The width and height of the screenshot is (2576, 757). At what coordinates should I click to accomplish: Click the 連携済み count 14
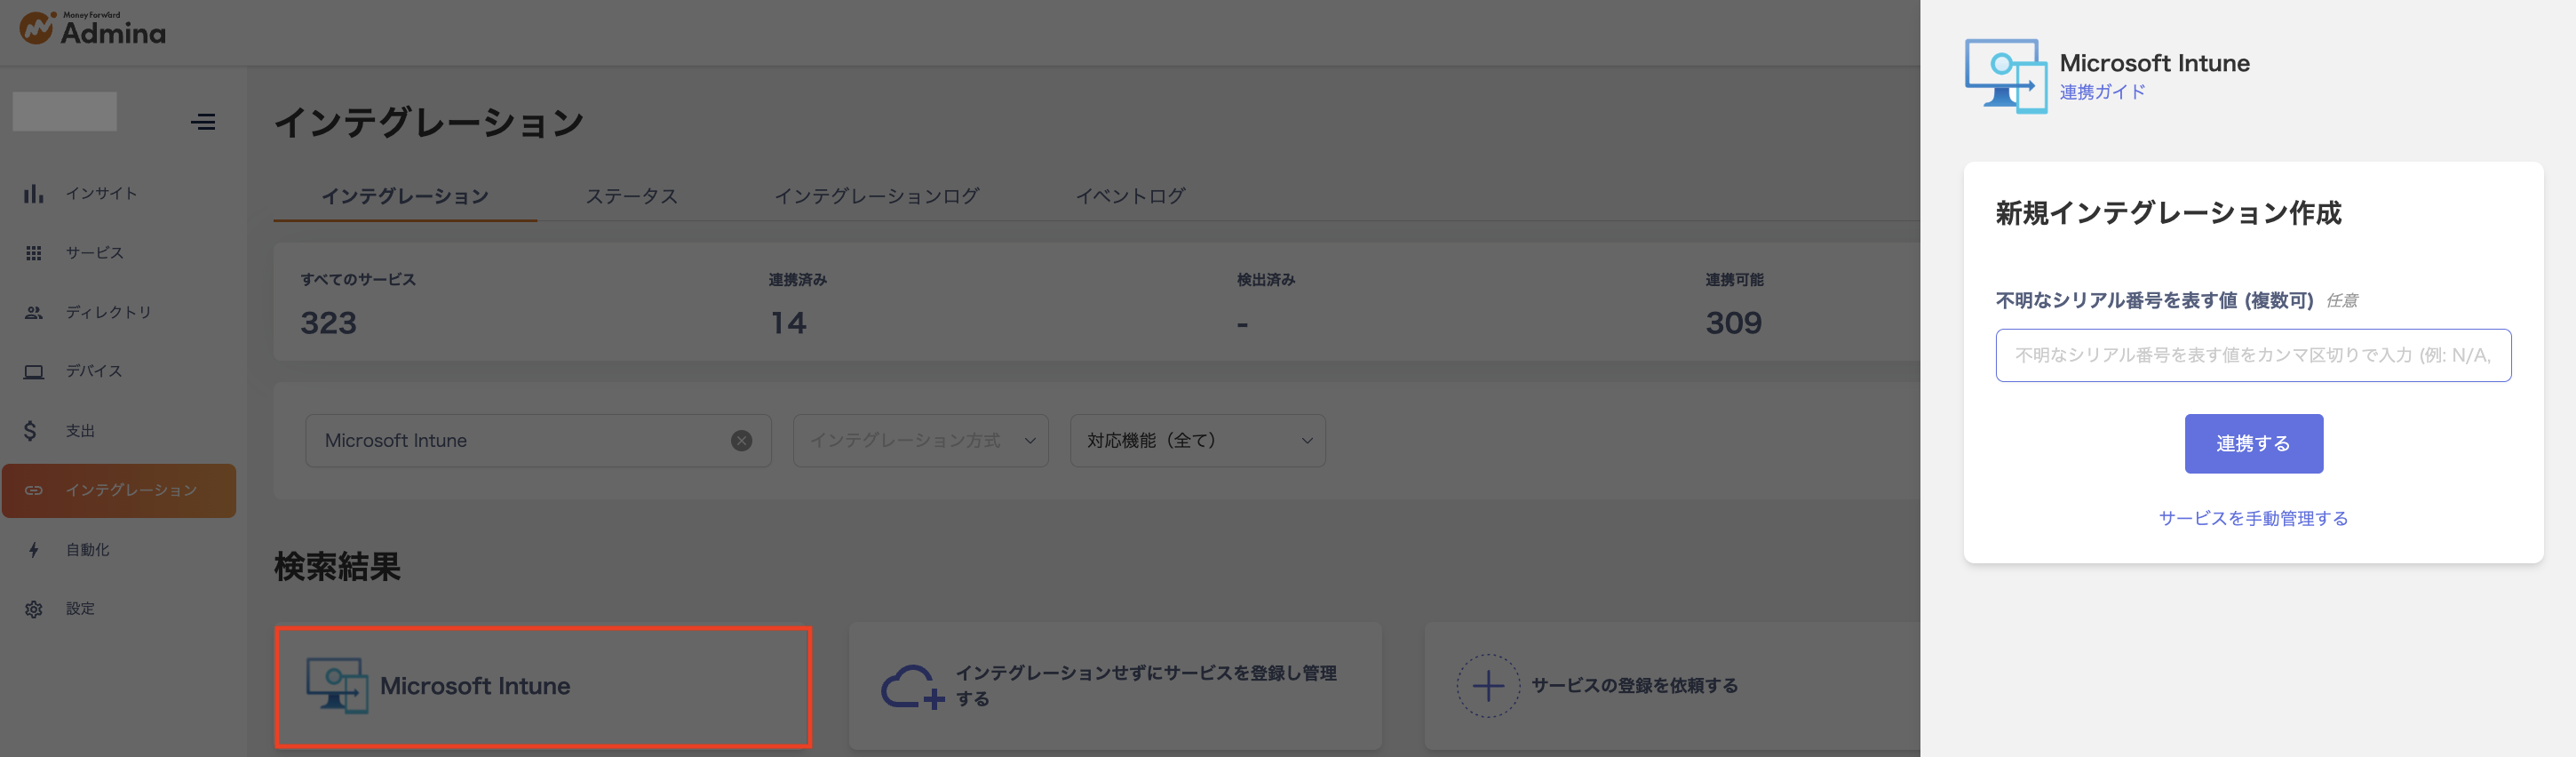[x=788, y=323]
